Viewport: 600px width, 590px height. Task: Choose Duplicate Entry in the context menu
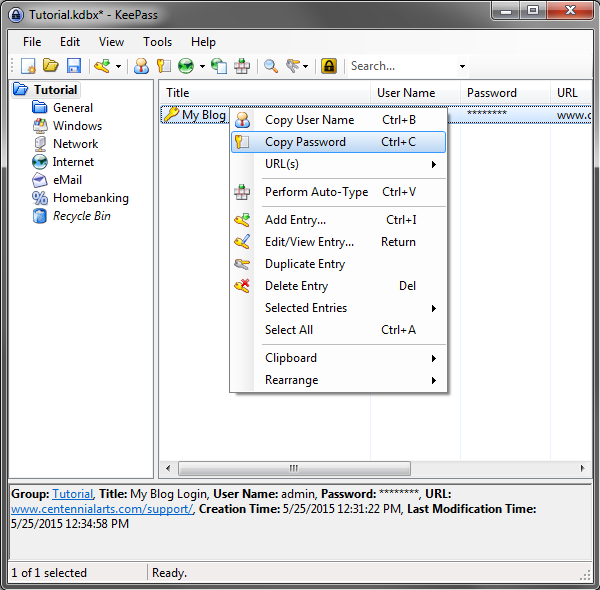pos(339,264)
